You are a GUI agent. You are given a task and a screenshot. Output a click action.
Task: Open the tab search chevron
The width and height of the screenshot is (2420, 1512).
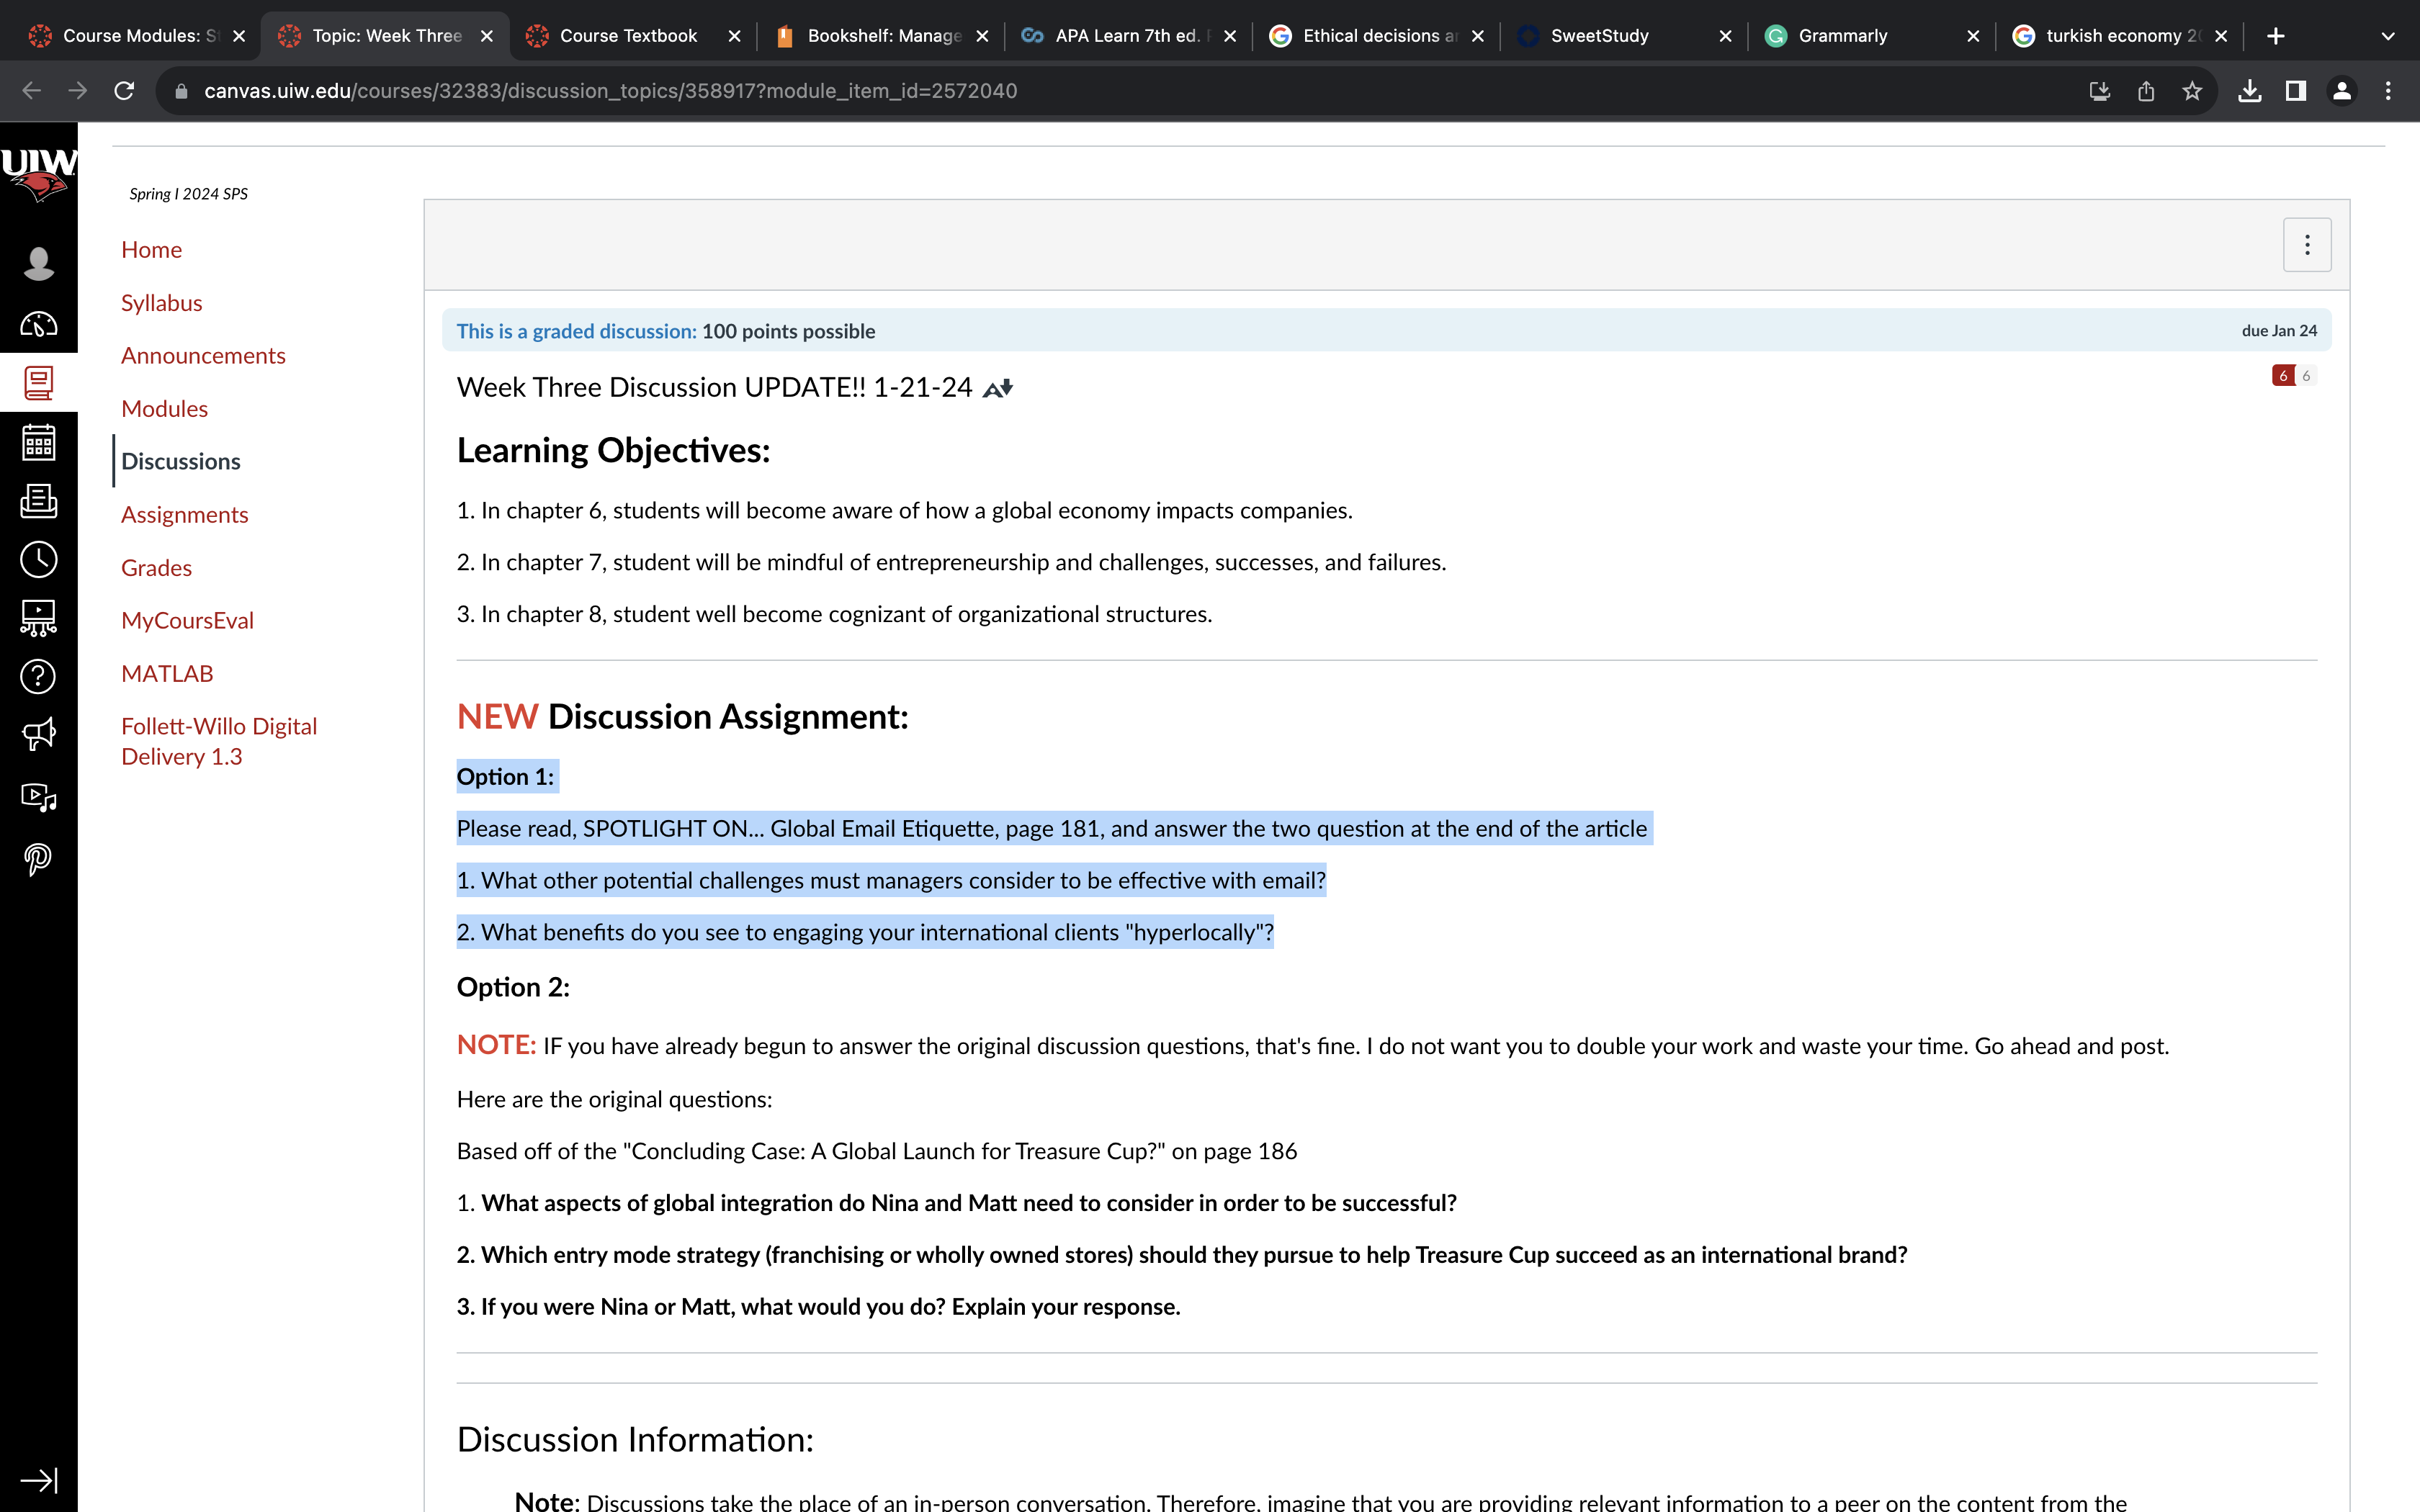click(x=2388, y=36)
